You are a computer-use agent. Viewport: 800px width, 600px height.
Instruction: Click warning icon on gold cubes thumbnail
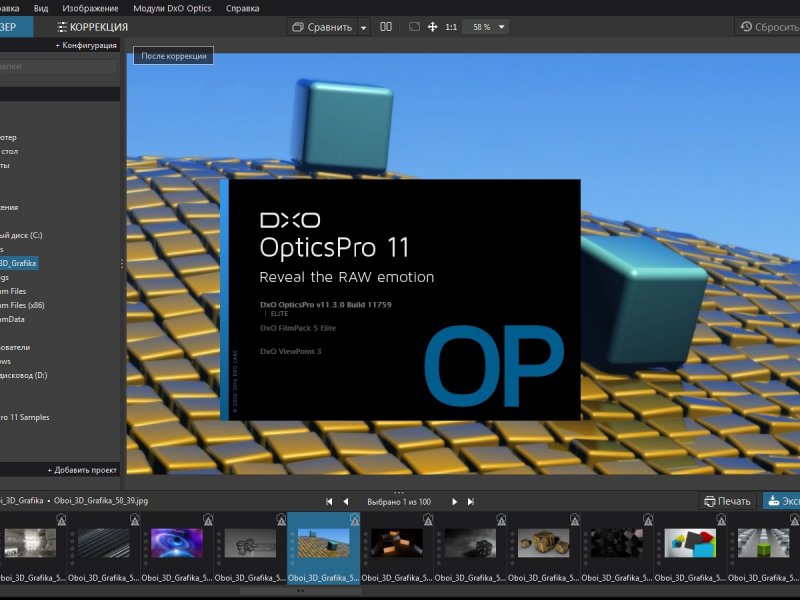pyautogui.click(x=574, y=519)
